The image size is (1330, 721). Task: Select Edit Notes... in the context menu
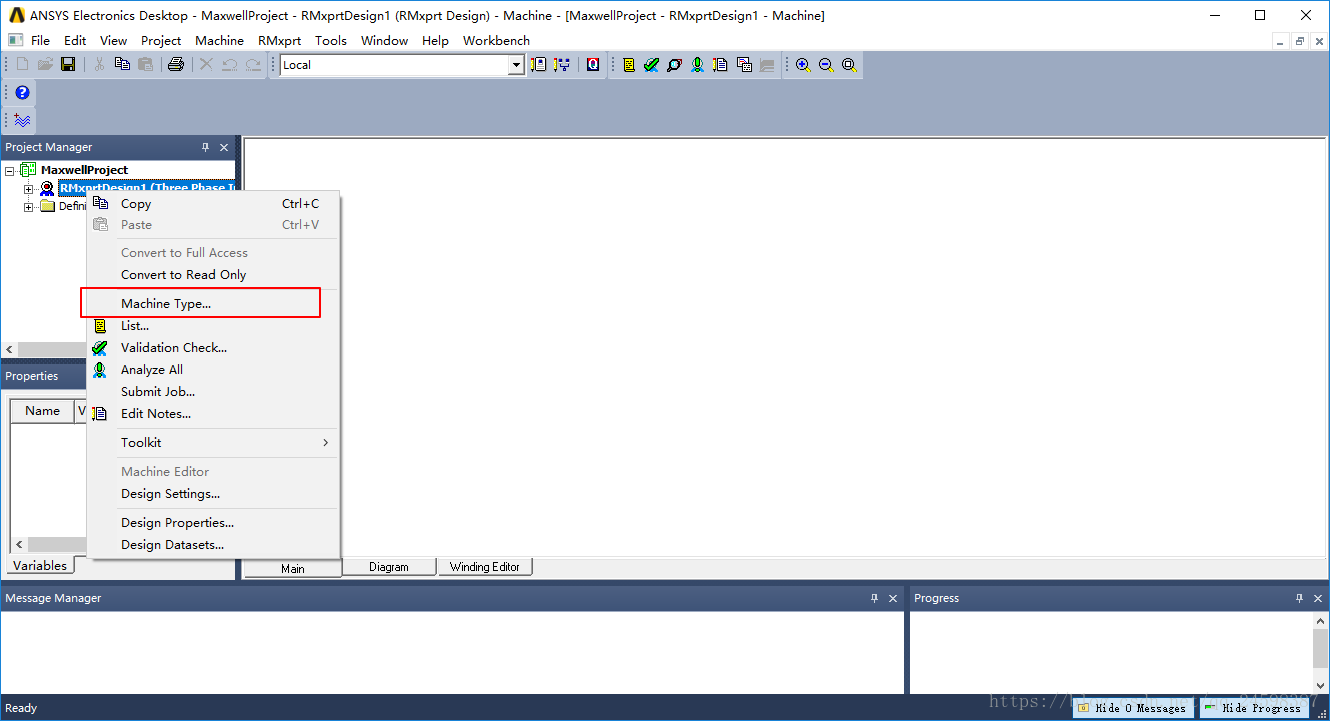[212, 413]
